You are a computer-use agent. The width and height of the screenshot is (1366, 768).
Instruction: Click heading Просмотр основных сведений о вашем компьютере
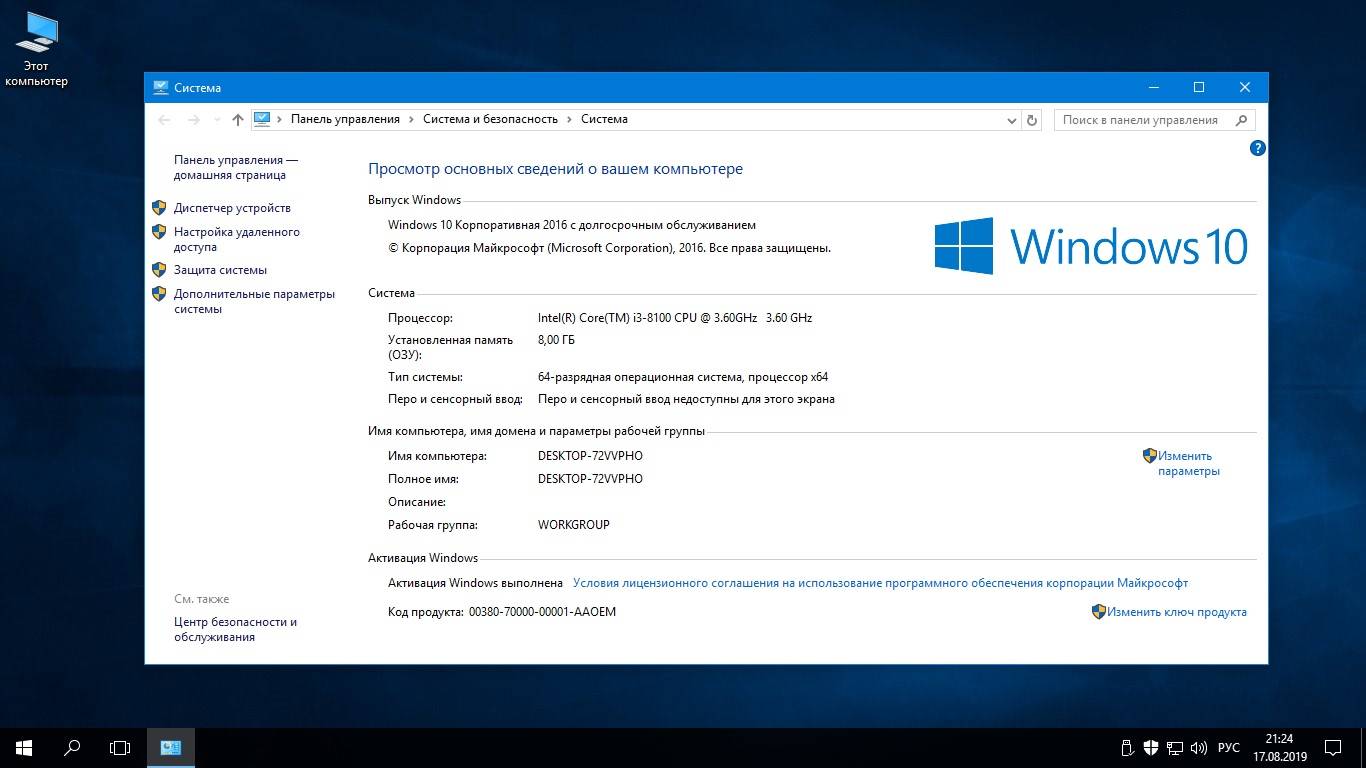(x=555, y=169)
